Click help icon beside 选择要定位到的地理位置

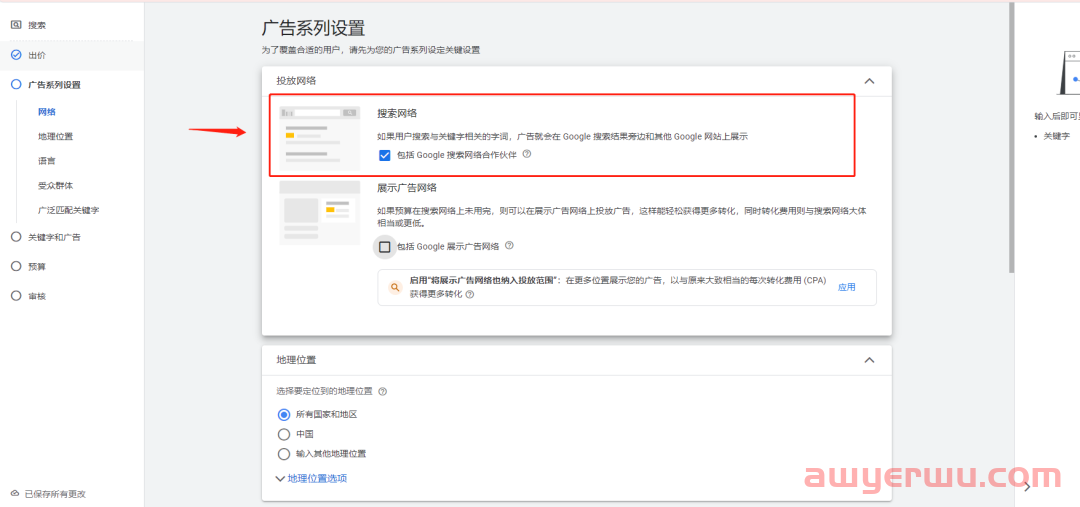point(383,391)
